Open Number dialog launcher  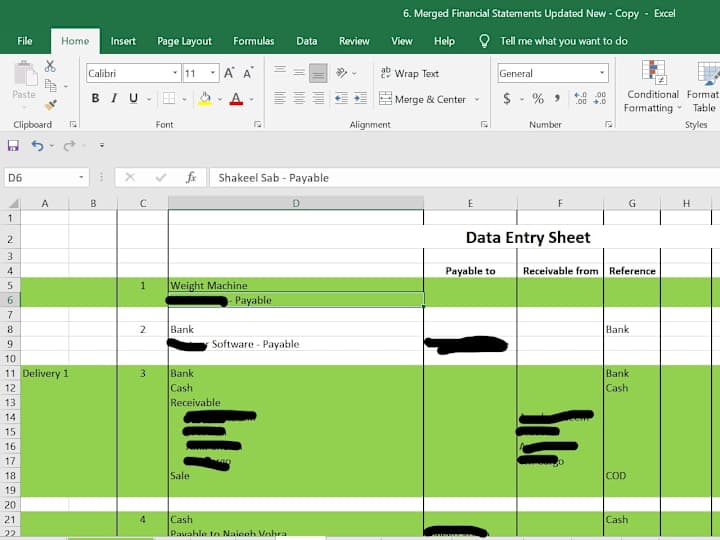(608, 124)
